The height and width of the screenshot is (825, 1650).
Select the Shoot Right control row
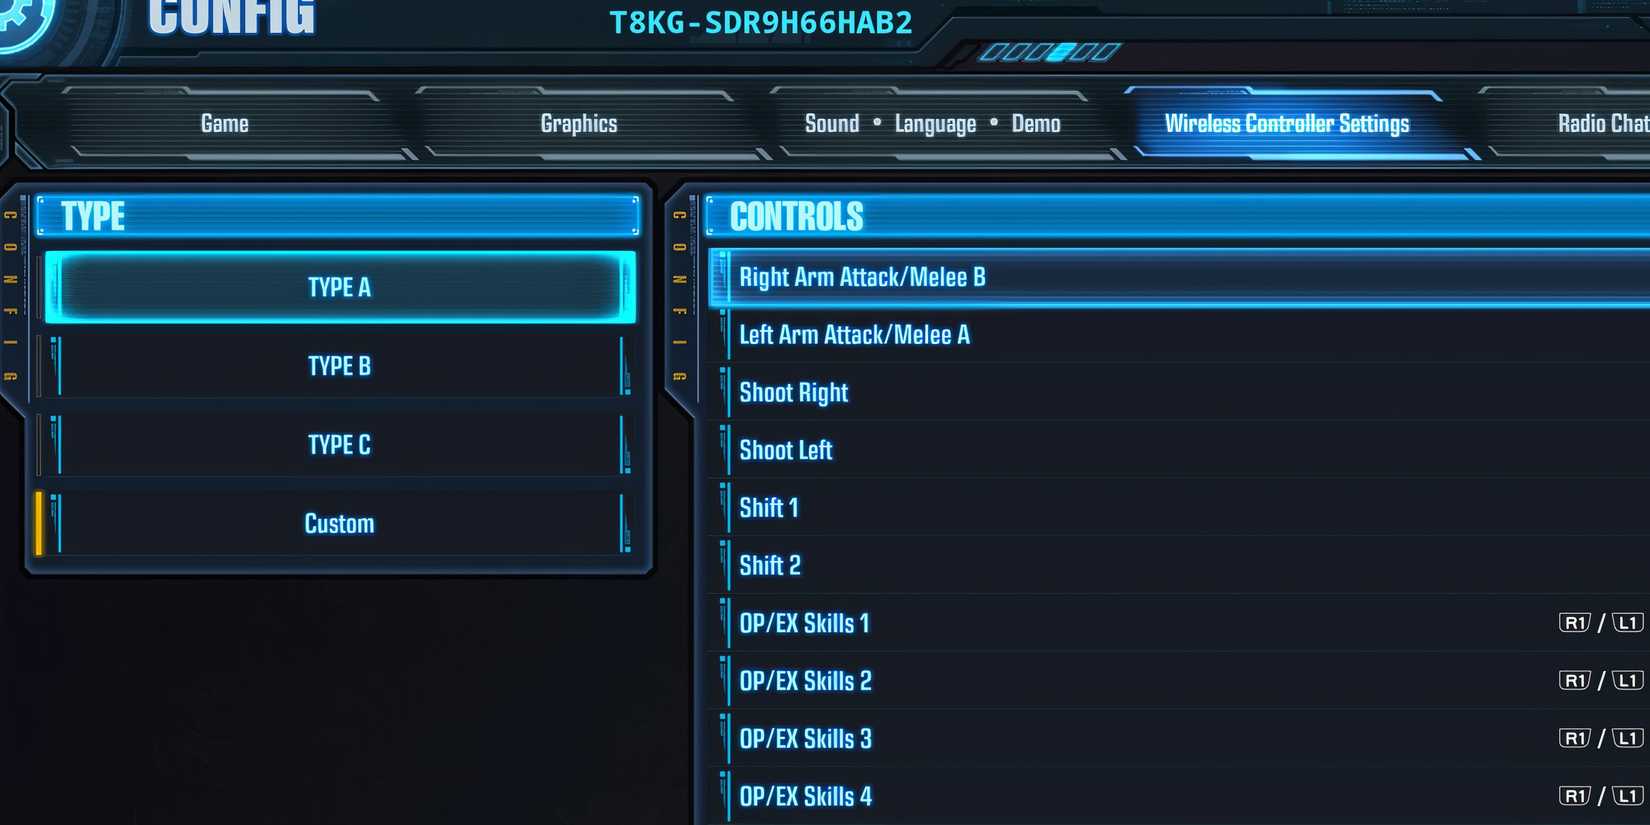point(1180,393)
